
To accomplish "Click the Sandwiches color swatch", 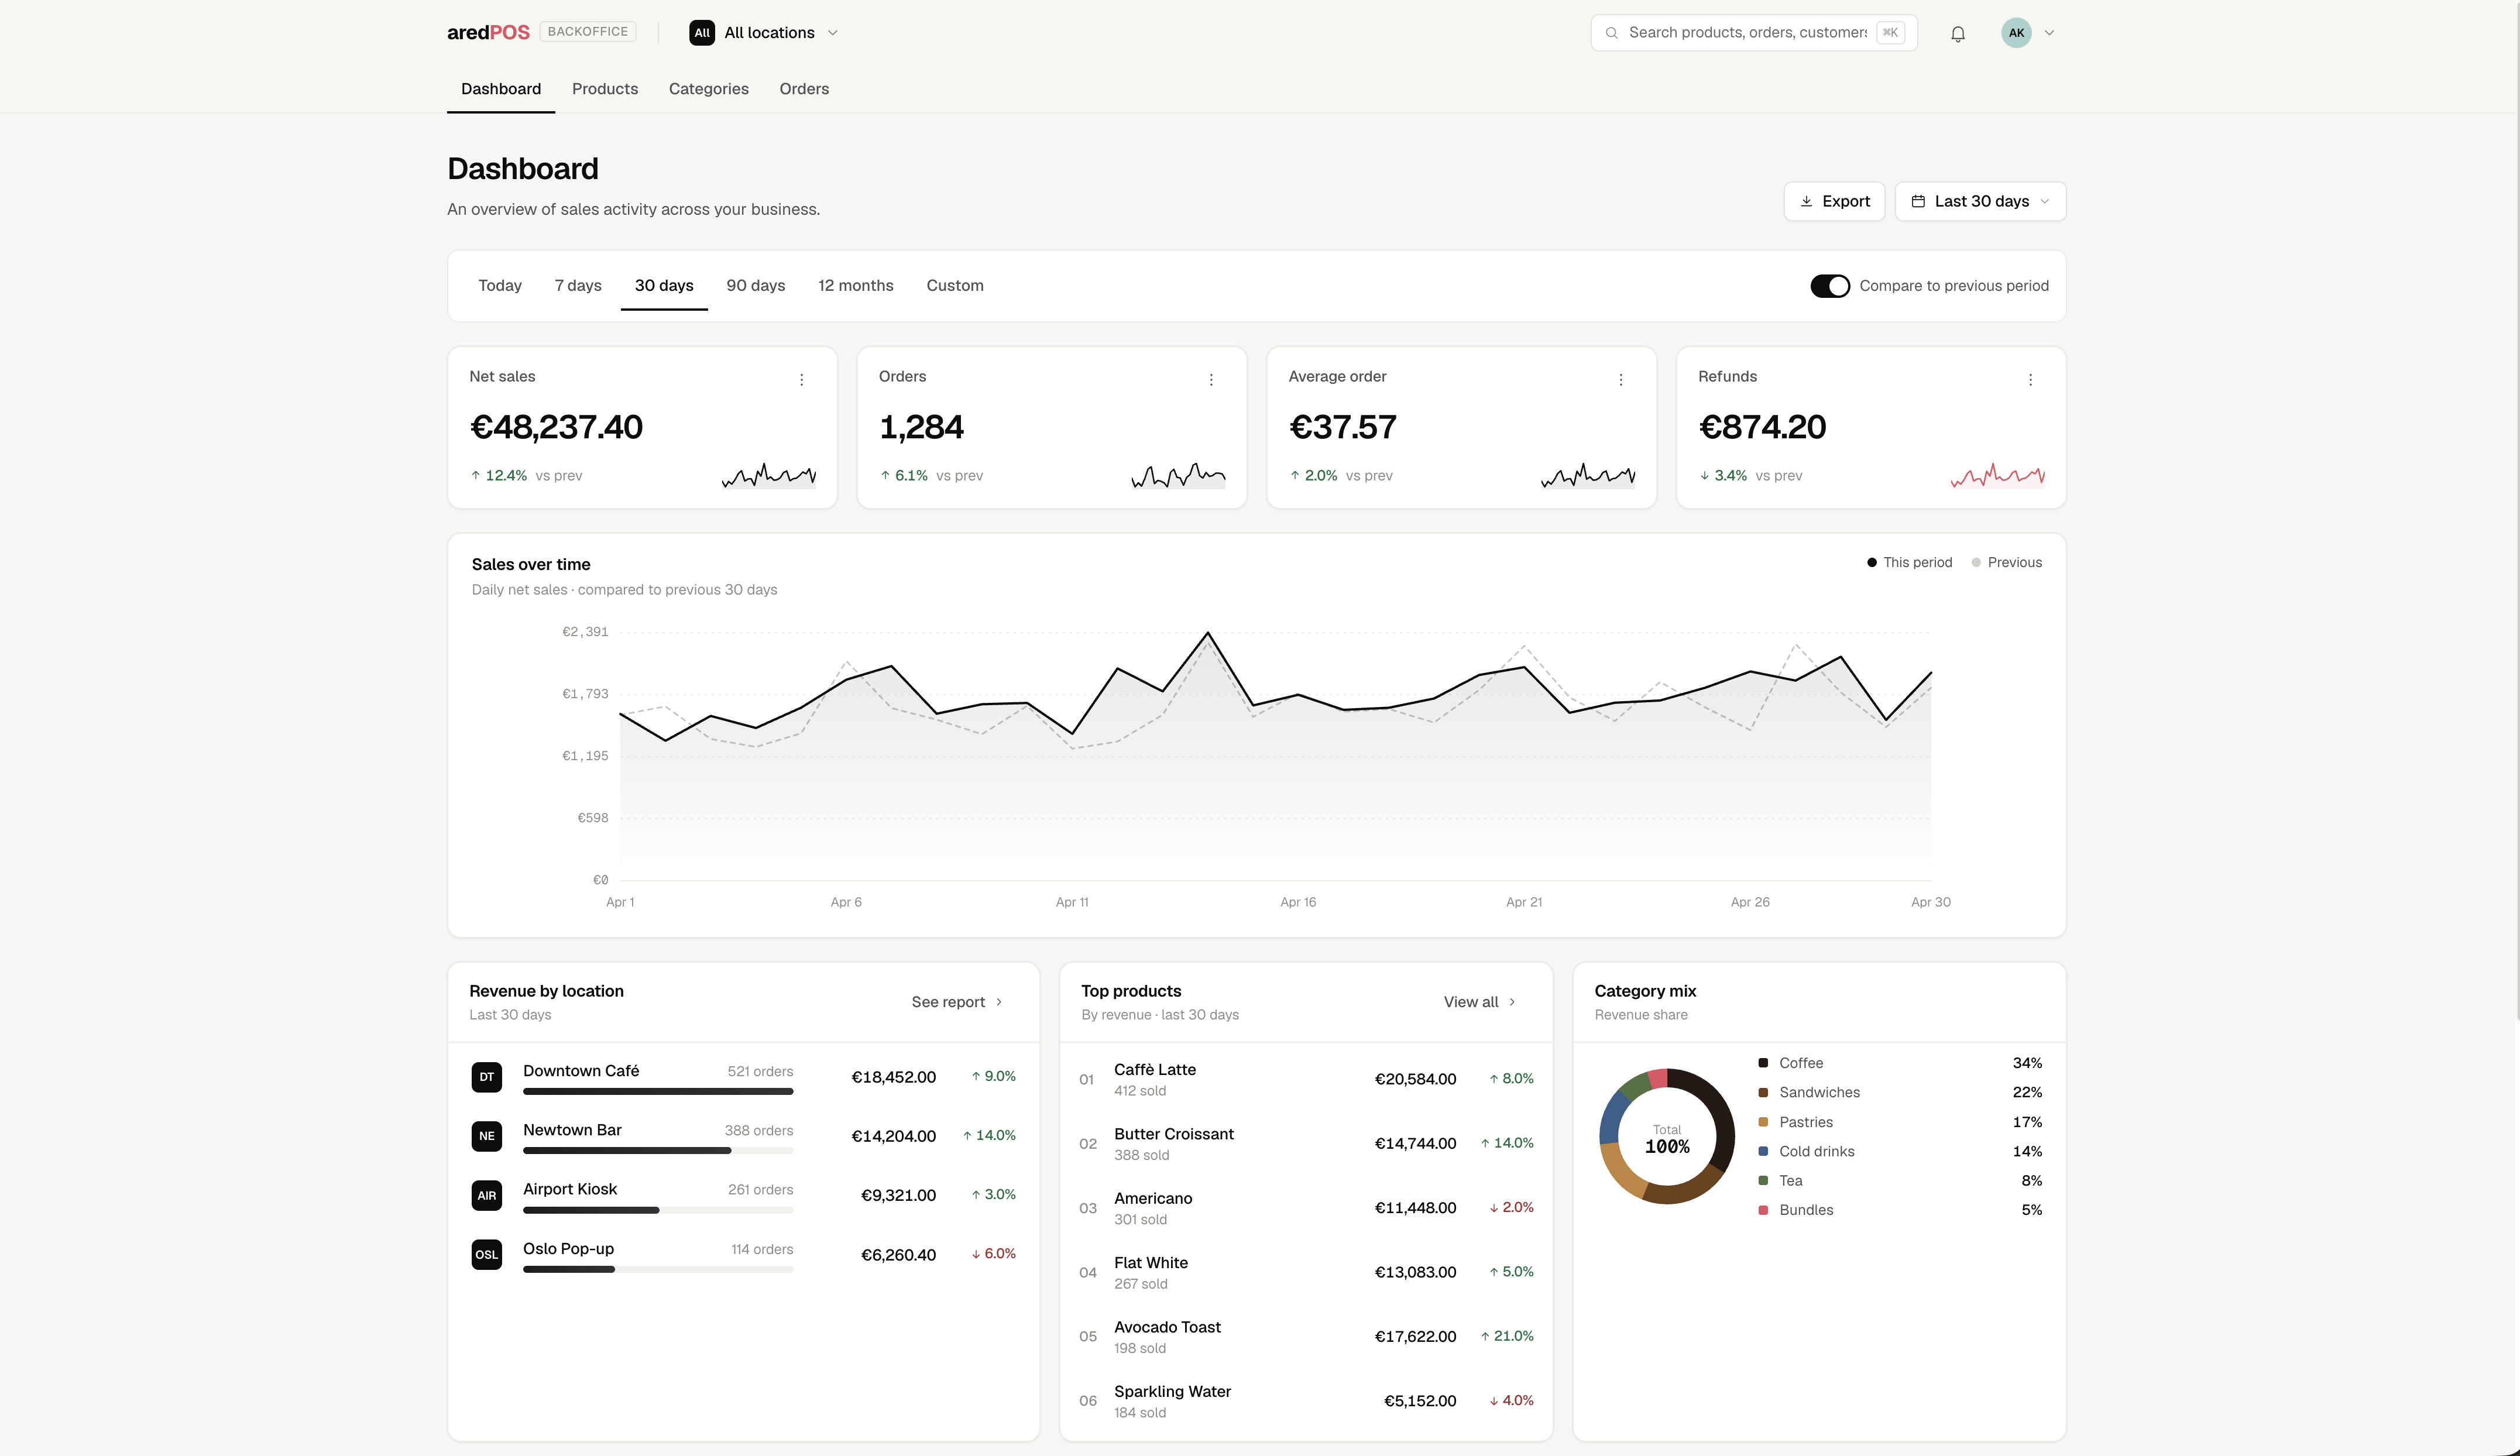I will click(x=1763, y=1092).
